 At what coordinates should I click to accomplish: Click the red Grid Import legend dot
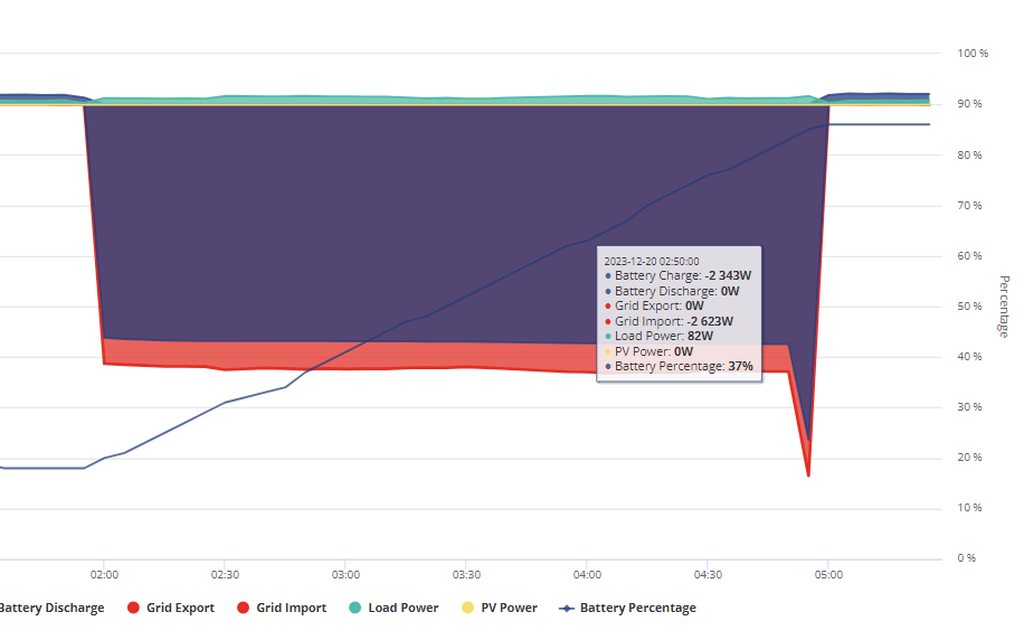[243, 608]
